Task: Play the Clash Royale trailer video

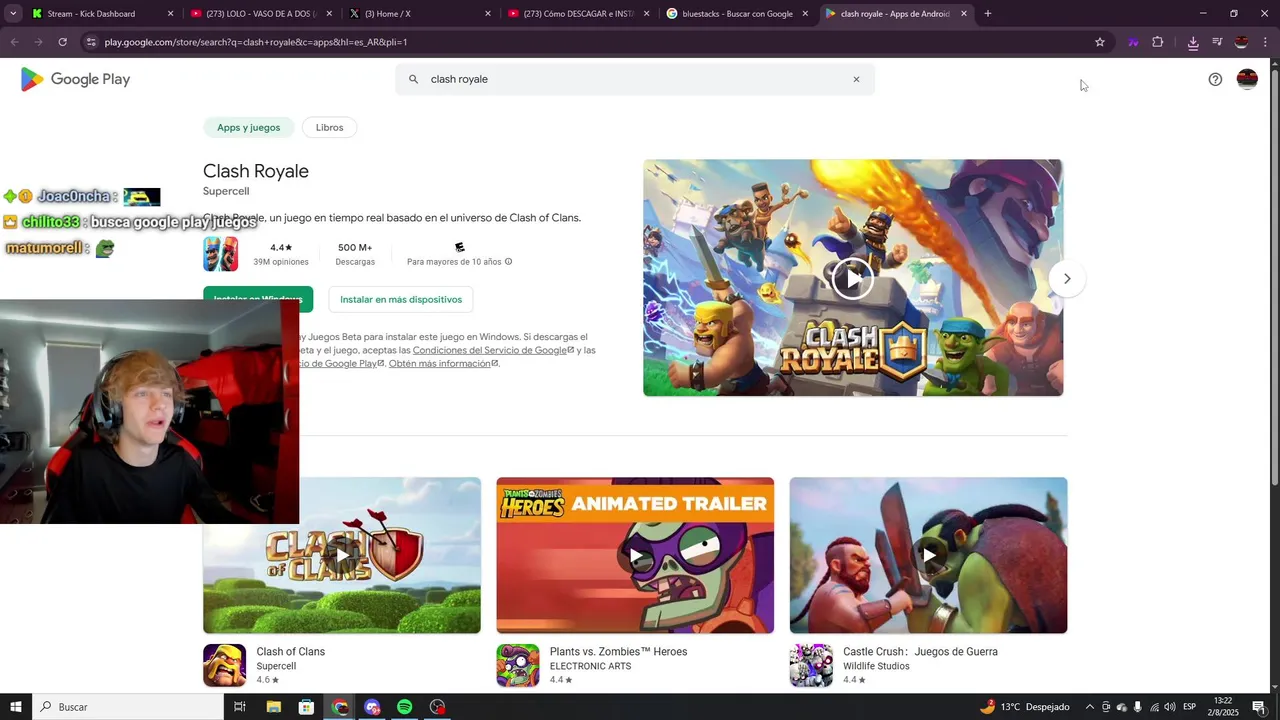Action: (852, 278)
